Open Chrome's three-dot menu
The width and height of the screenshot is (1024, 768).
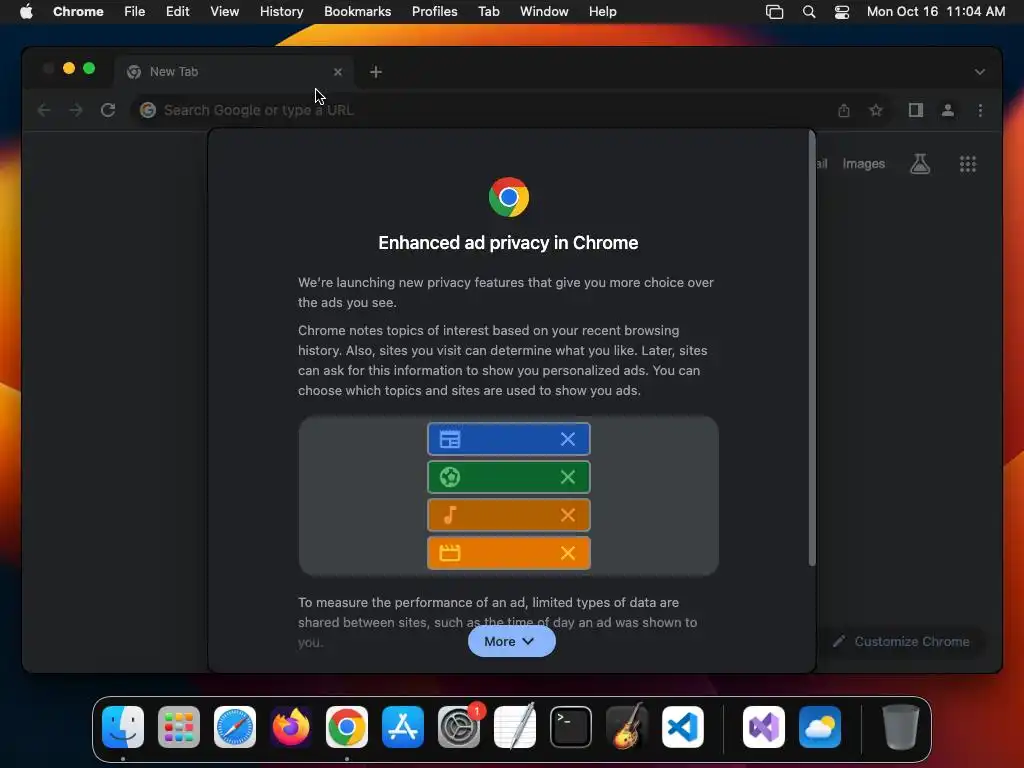point(980,110)
